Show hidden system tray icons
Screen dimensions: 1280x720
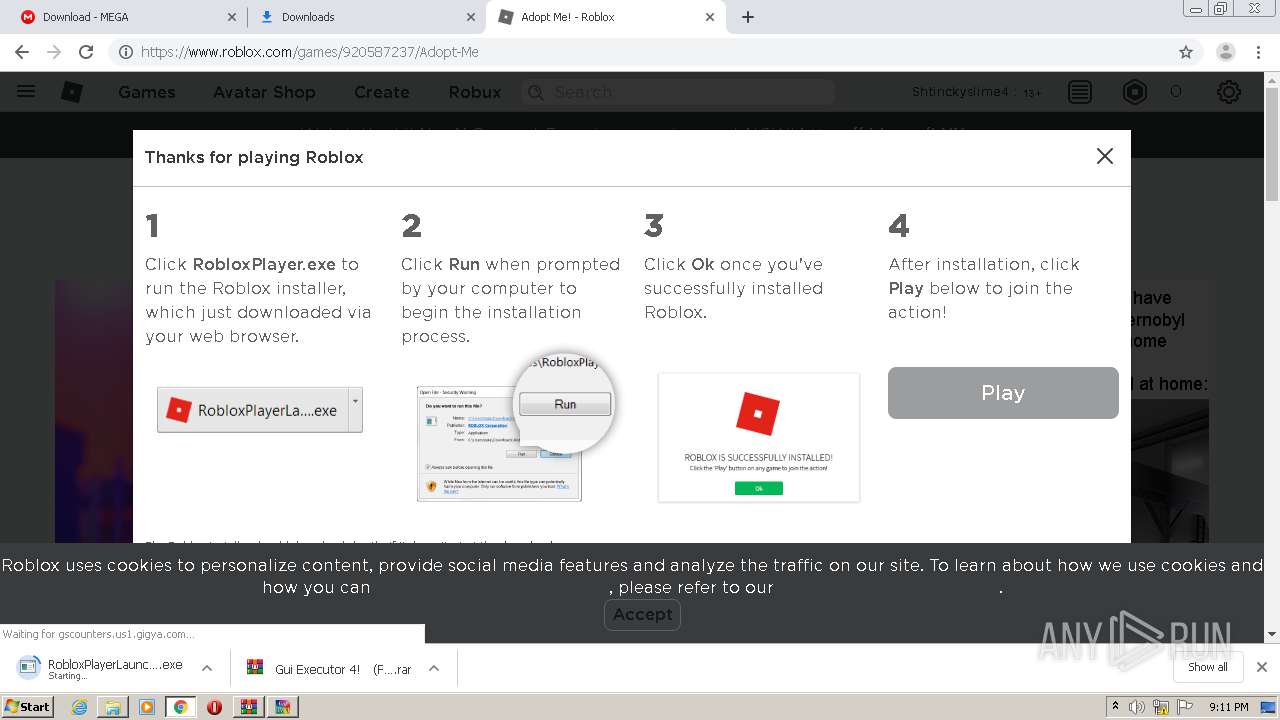pos(1115,707)
